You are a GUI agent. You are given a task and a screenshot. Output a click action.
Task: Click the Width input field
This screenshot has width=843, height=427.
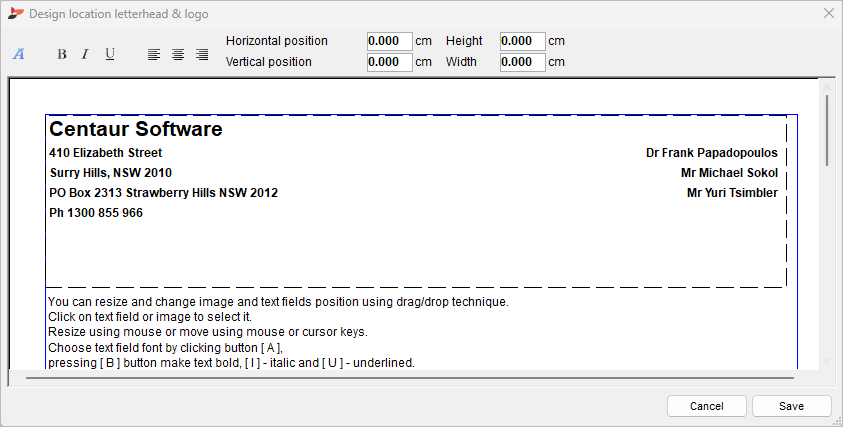point(523,62)
